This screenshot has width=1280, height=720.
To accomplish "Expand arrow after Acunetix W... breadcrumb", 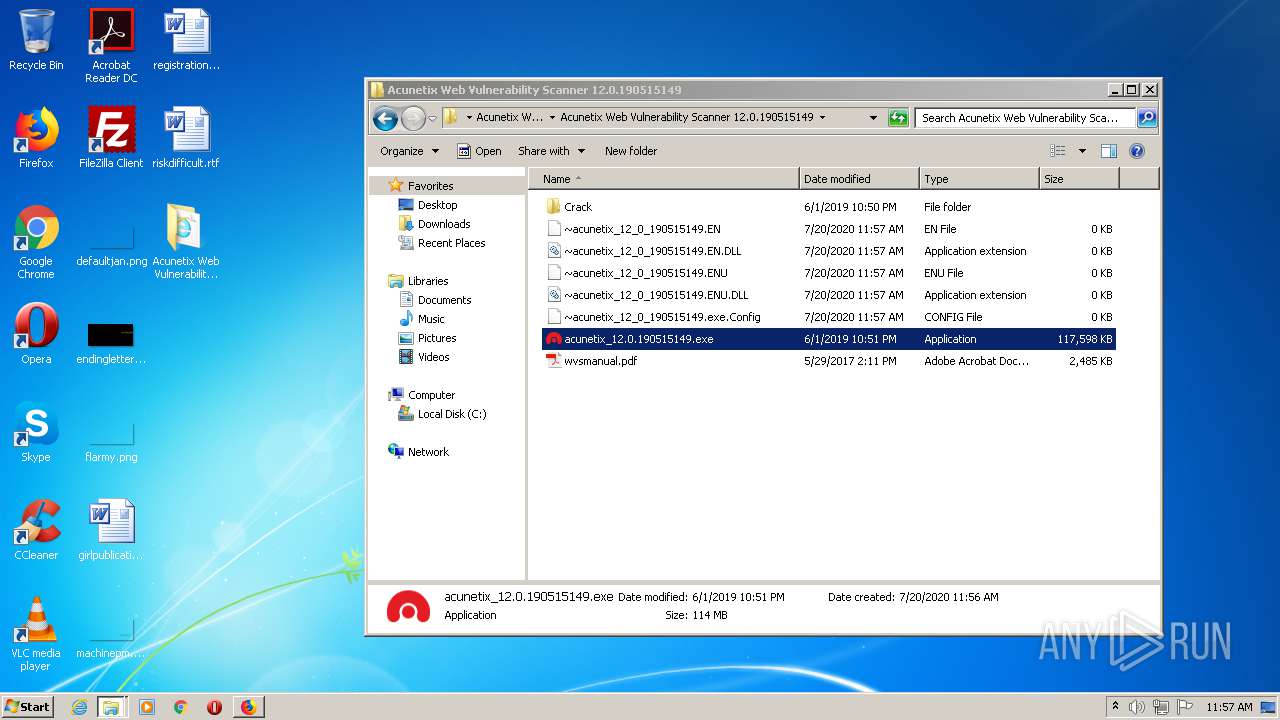I will tap(551, 117).
